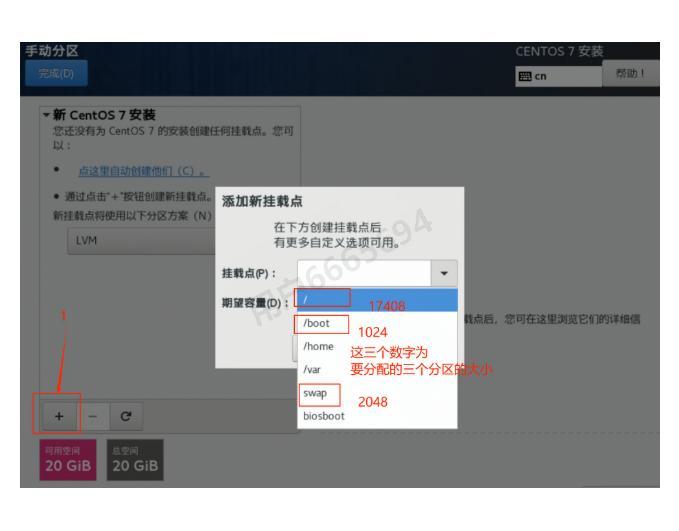Click the link to auto-create mount points
The height and width of the screenshot is (531, 679).
tap(143, 171)
